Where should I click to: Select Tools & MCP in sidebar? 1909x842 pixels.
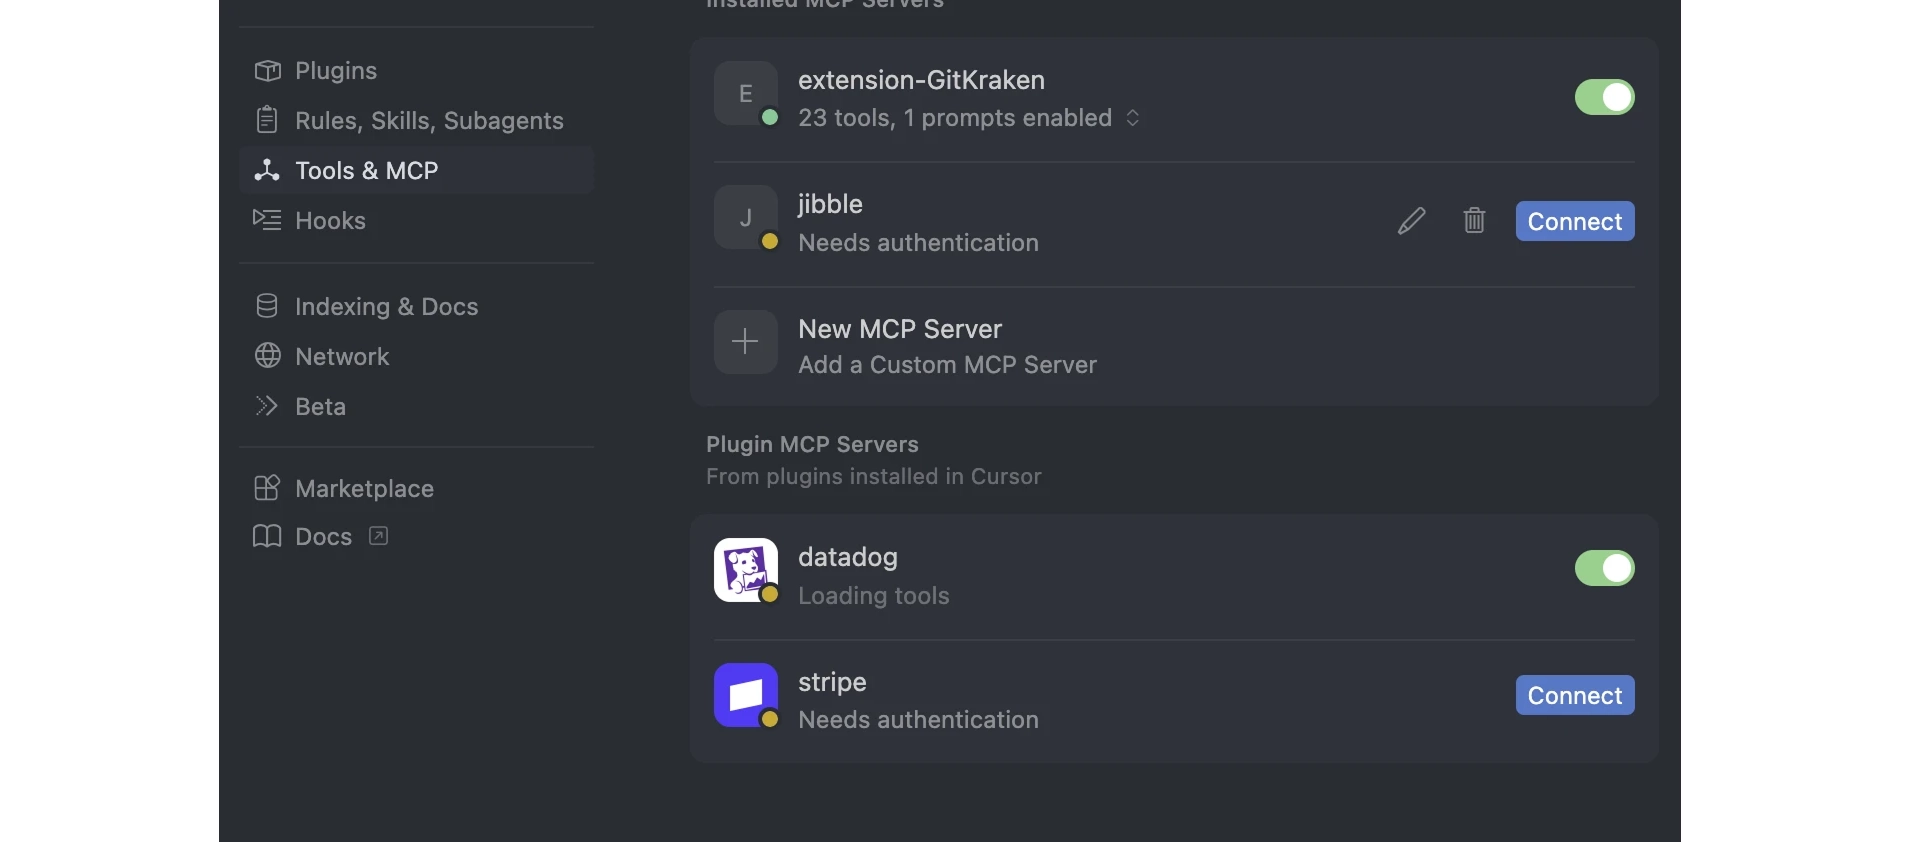click(416, 171)
